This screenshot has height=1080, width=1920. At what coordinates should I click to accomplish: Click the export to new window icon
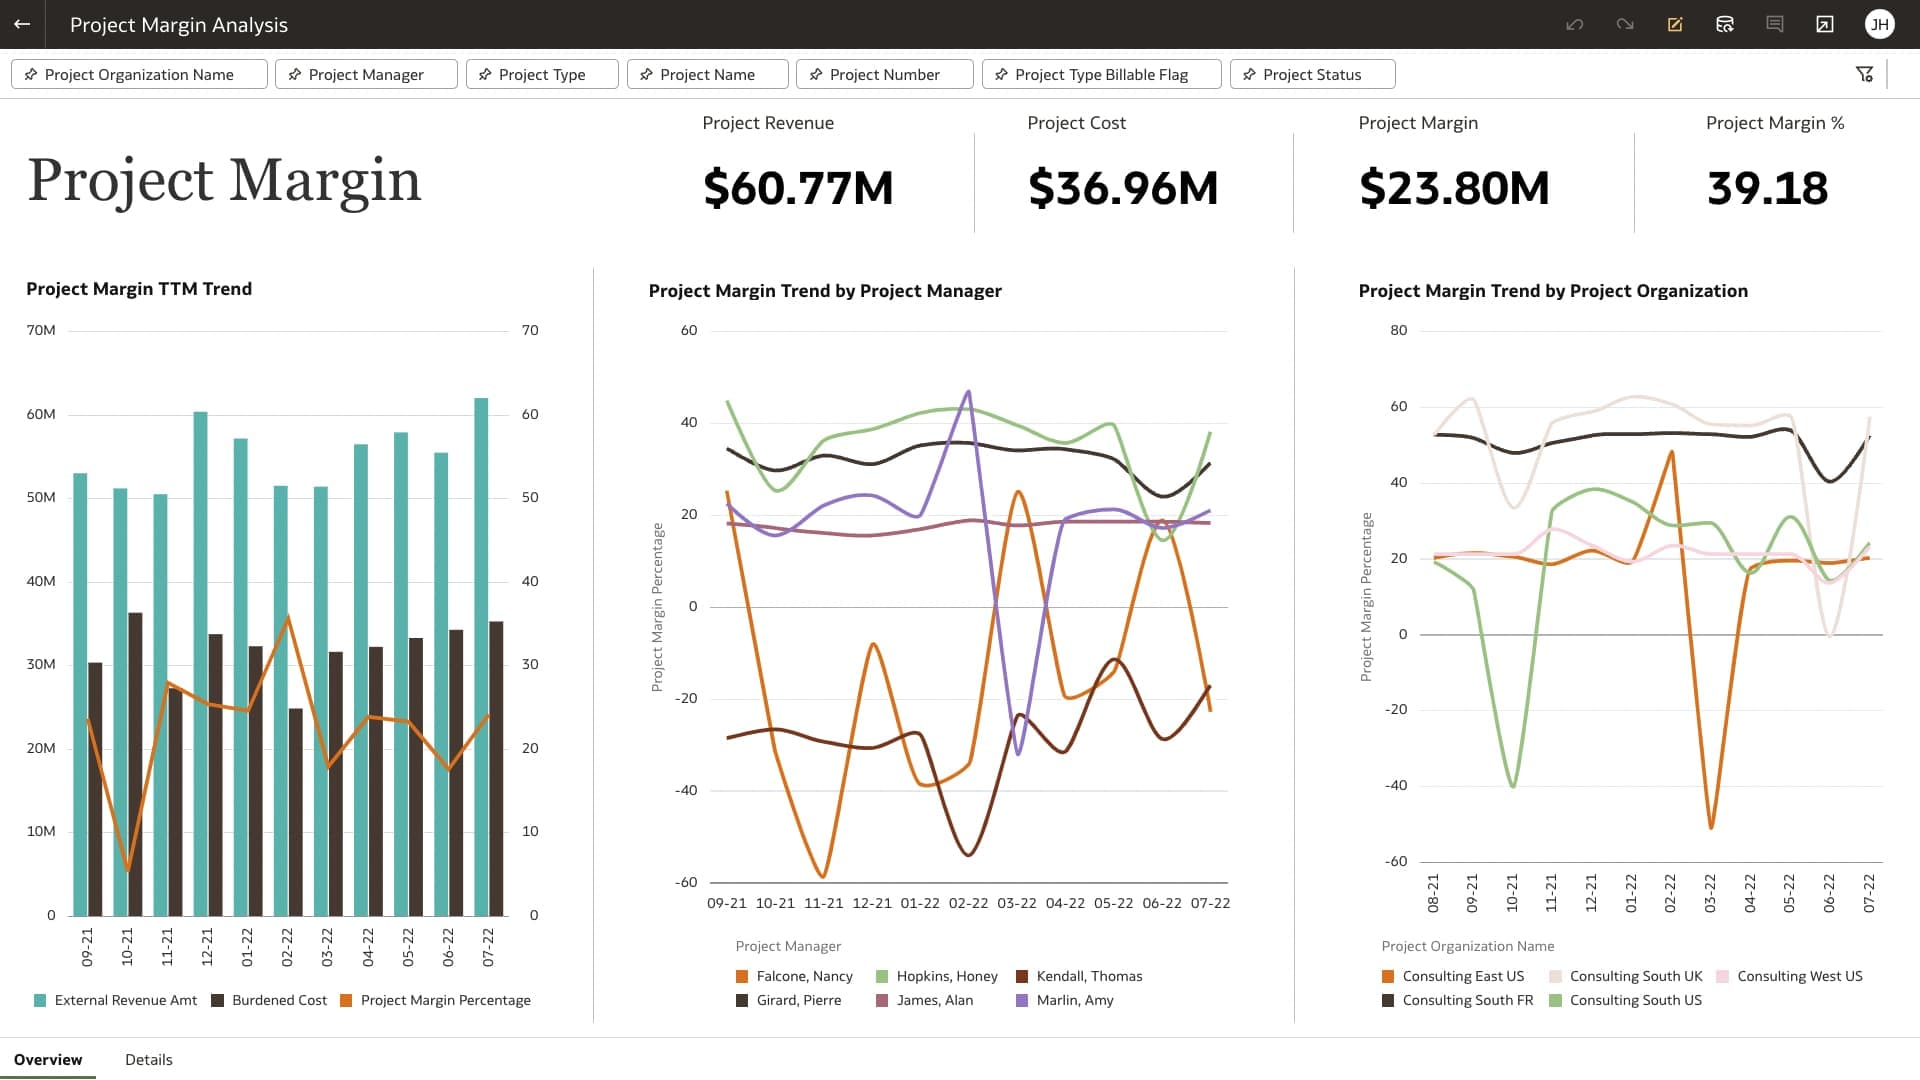(x=1825, y=25)
